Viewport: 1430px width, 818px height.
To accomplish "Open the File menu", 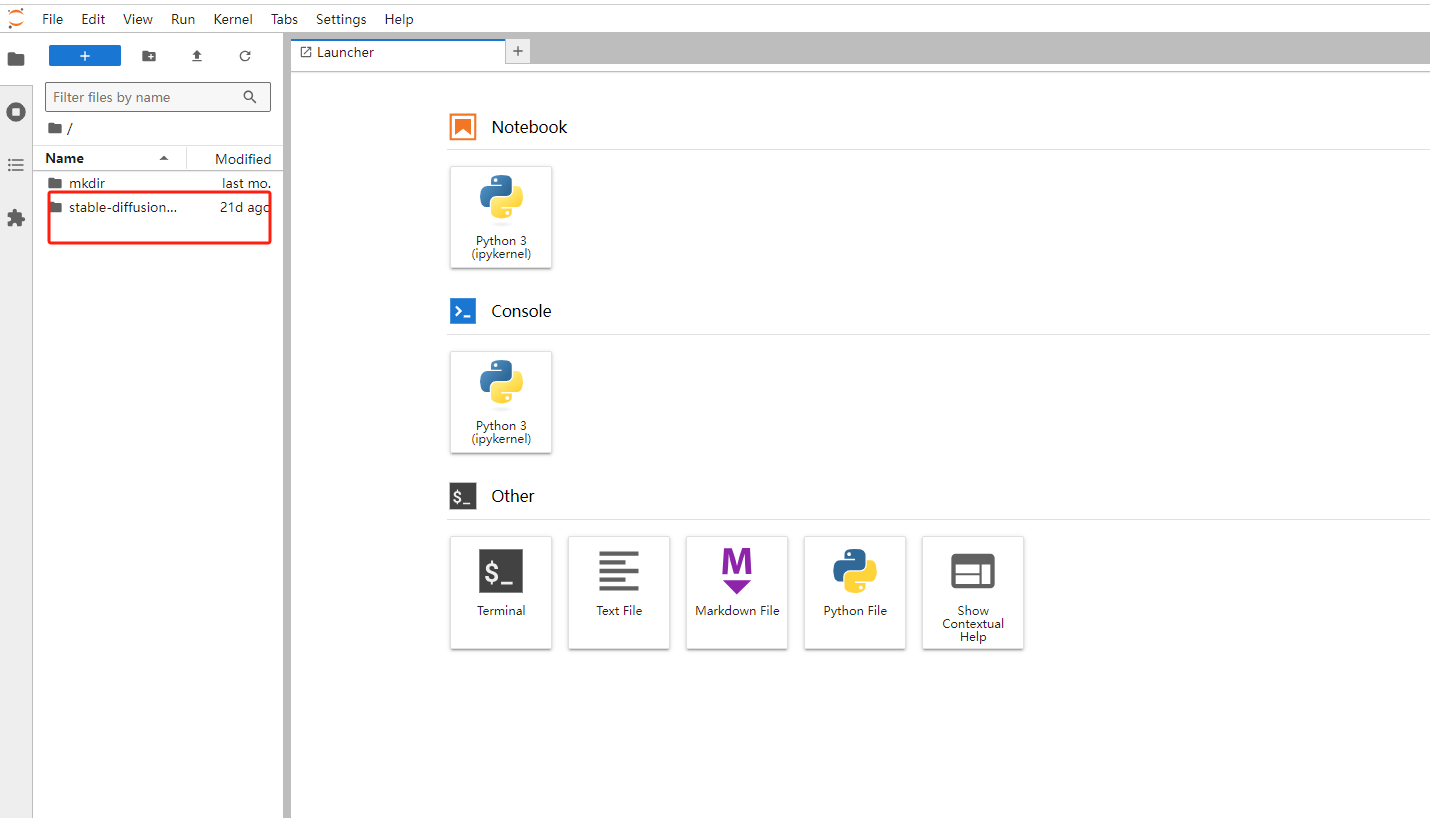I will tap(53, 19).
